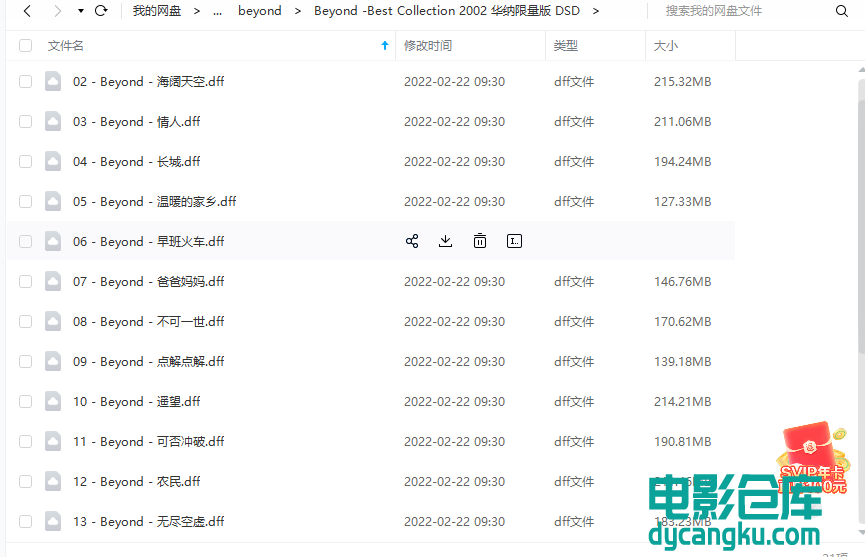Go to the beyond folder breadcrumb
This screenshot has height=557, width=865.
coord(260,11)
